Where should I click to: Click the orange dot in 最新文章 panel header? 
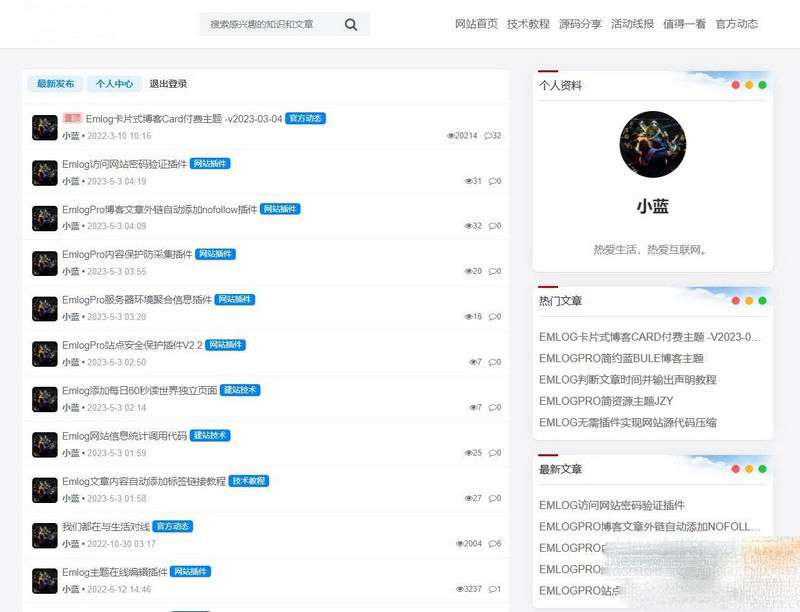tap(749, 469)
